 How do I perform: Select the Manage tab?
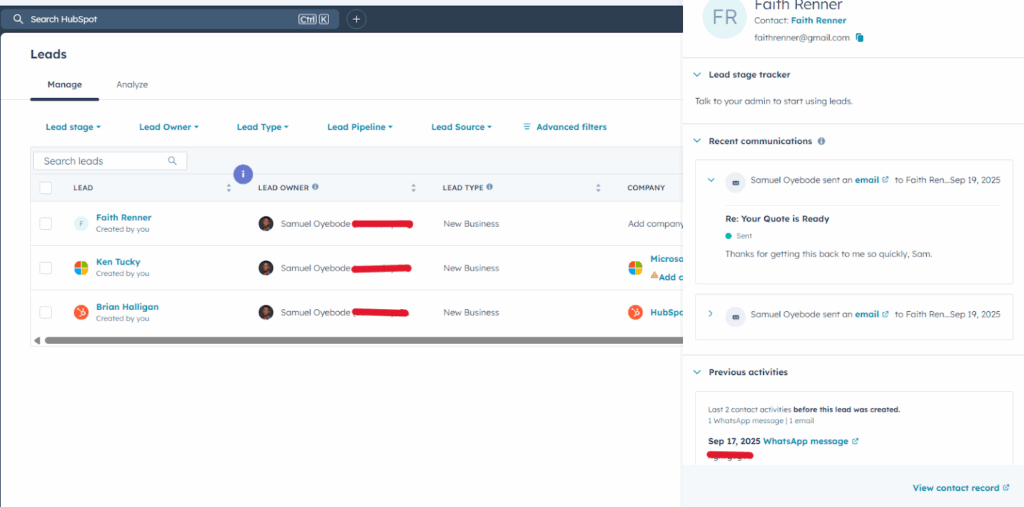[x=65, y=85]
